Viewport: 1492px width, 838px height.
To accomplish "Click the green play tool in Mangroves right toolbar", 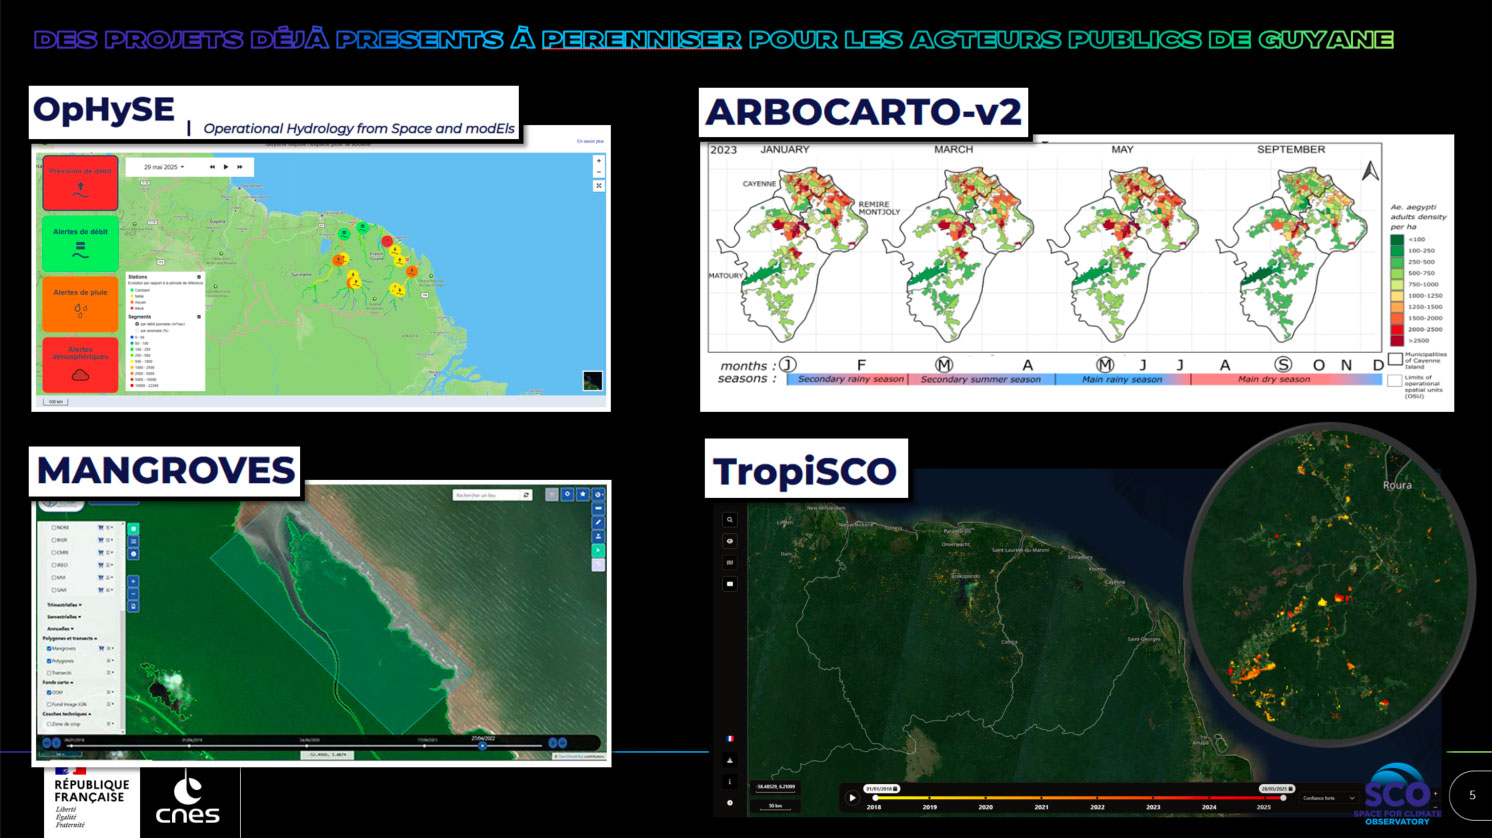I will pos(598,550).
